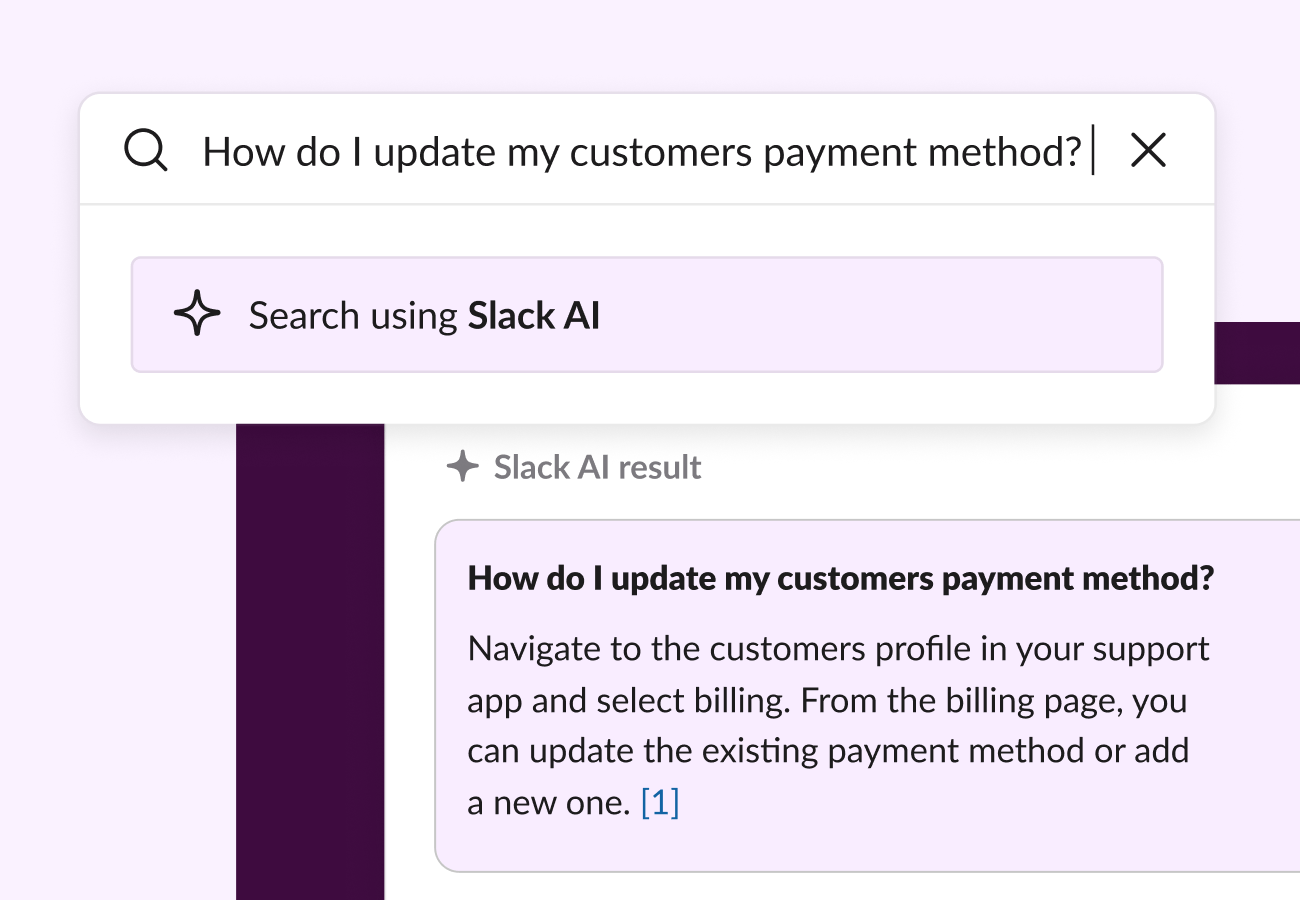
Task: Focus the search field containing the payment question
Action: pos(647,151)
